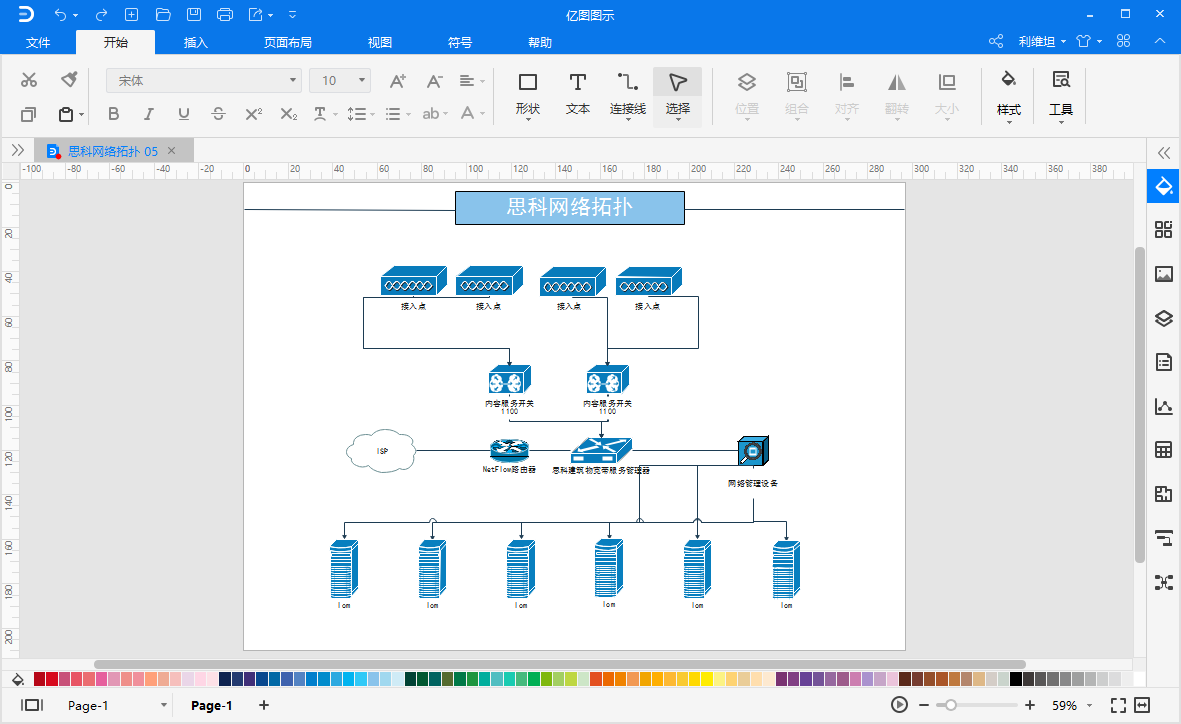
Task: Open the font color A dropdown
Action: click(472, 114)
